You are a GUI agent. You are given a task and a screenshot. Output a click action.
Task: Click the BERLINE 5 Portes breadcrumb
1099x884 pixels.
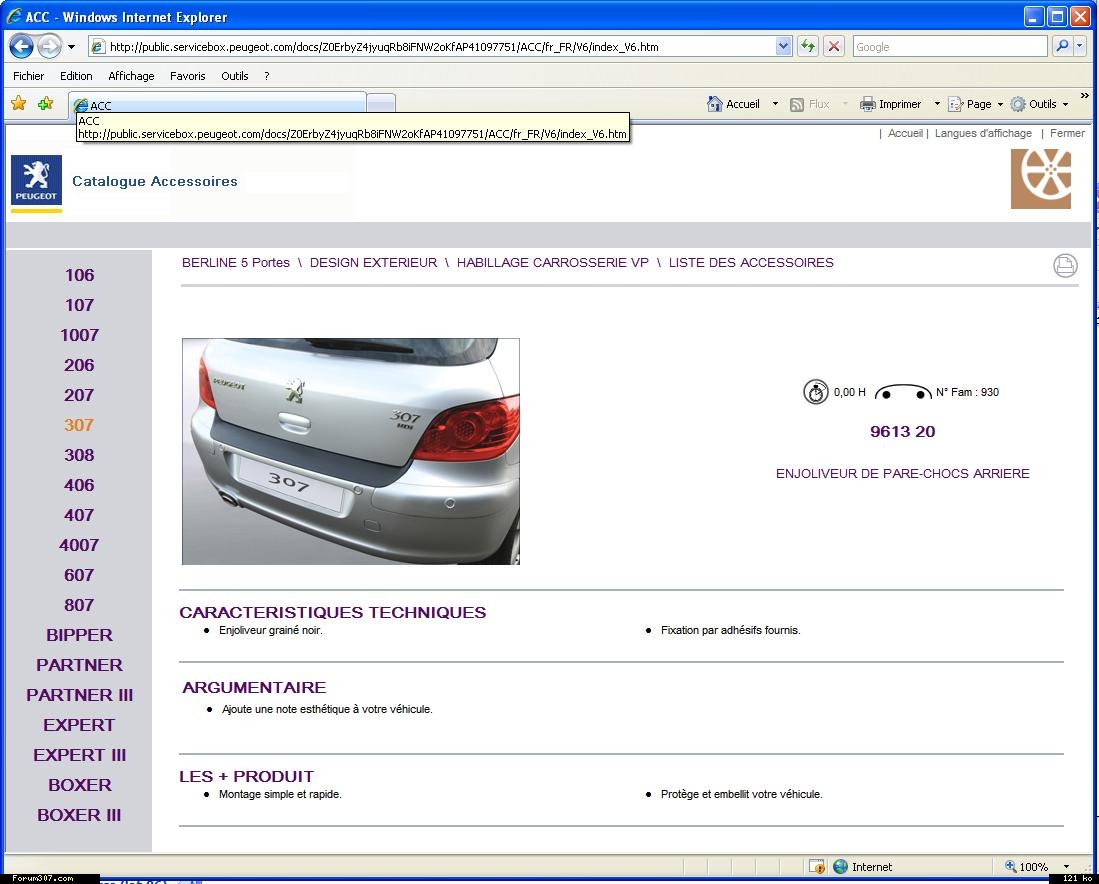pyautogui.click(x=236, y=263)
